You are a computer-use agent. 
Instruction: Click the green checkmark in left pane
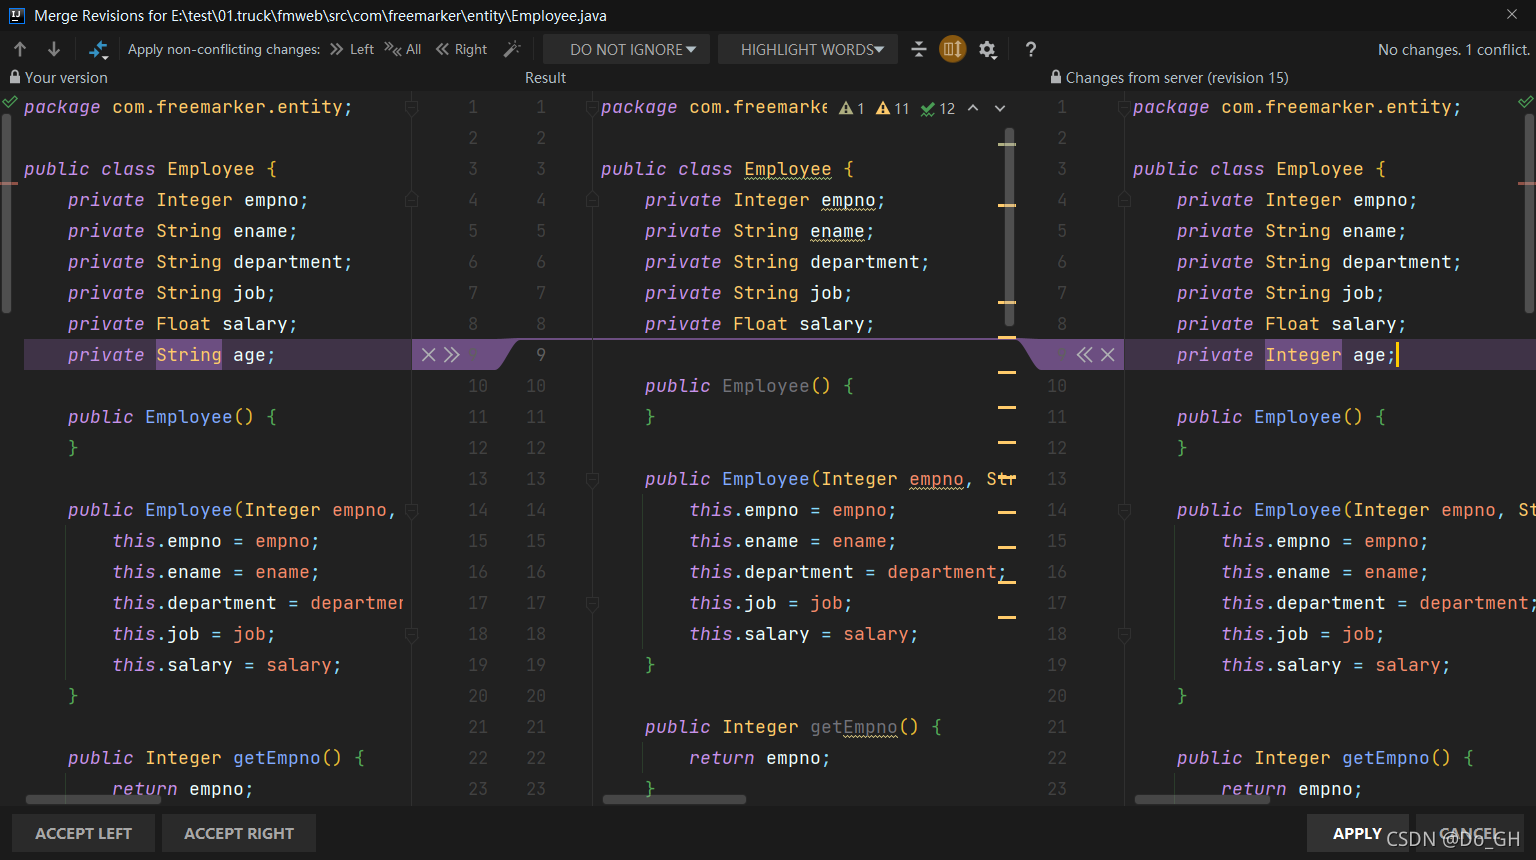click(10, 101)
